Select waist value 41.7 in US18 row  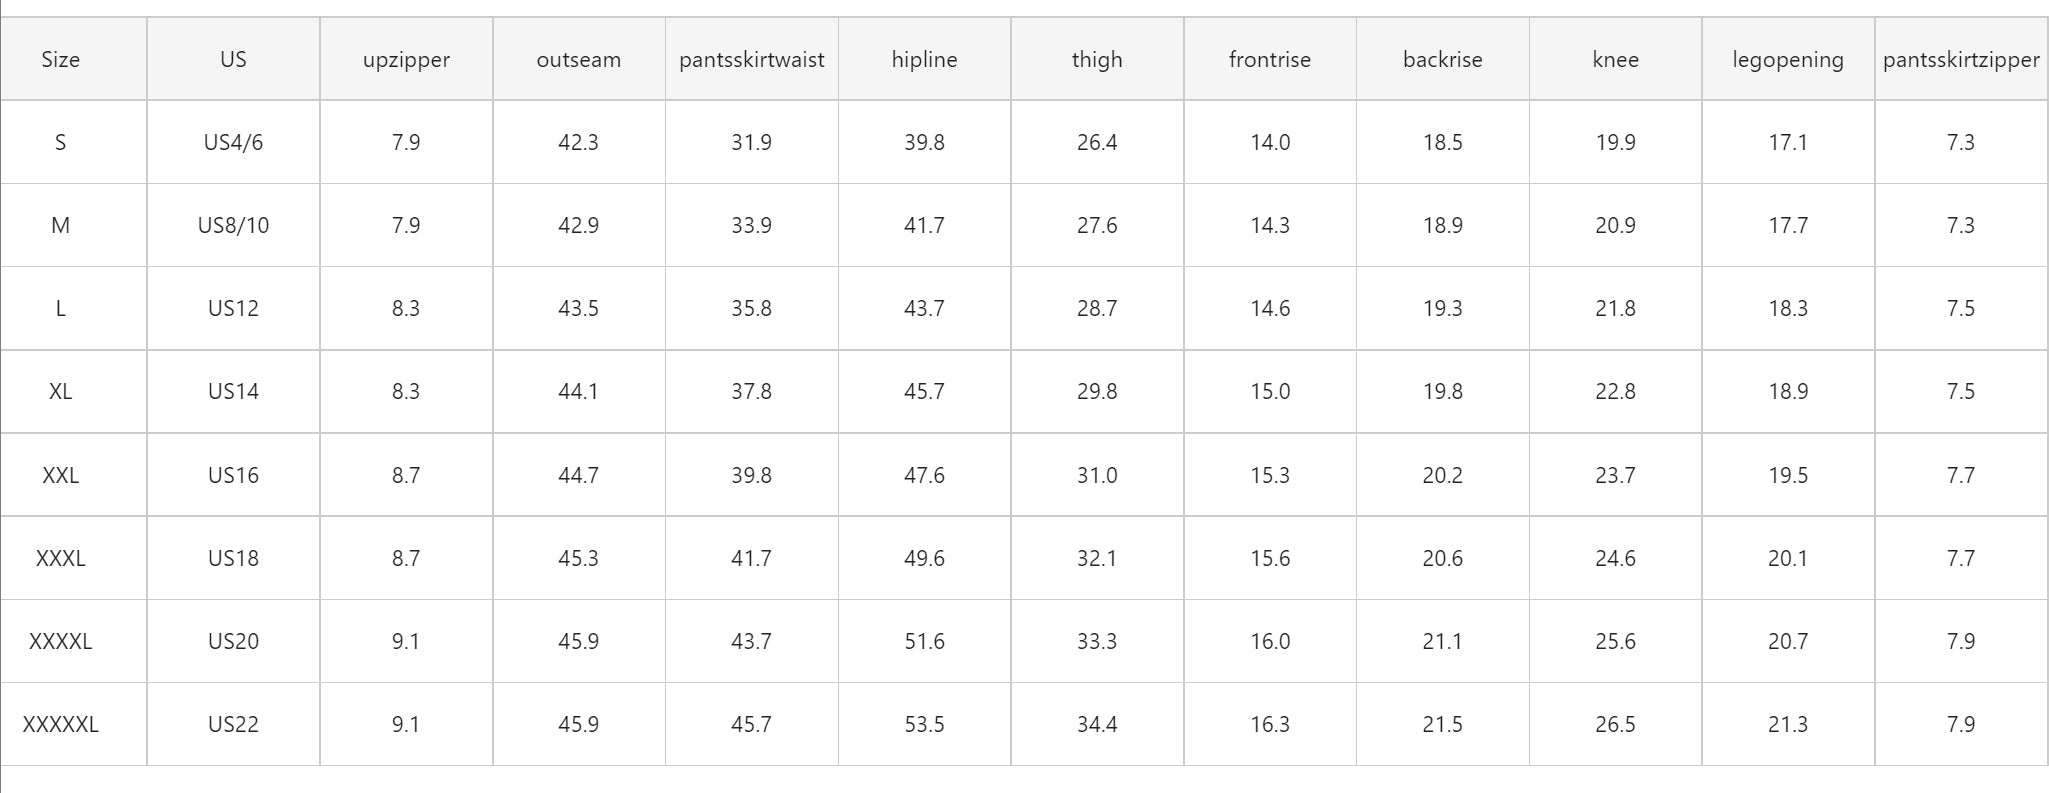pos(751,558)
